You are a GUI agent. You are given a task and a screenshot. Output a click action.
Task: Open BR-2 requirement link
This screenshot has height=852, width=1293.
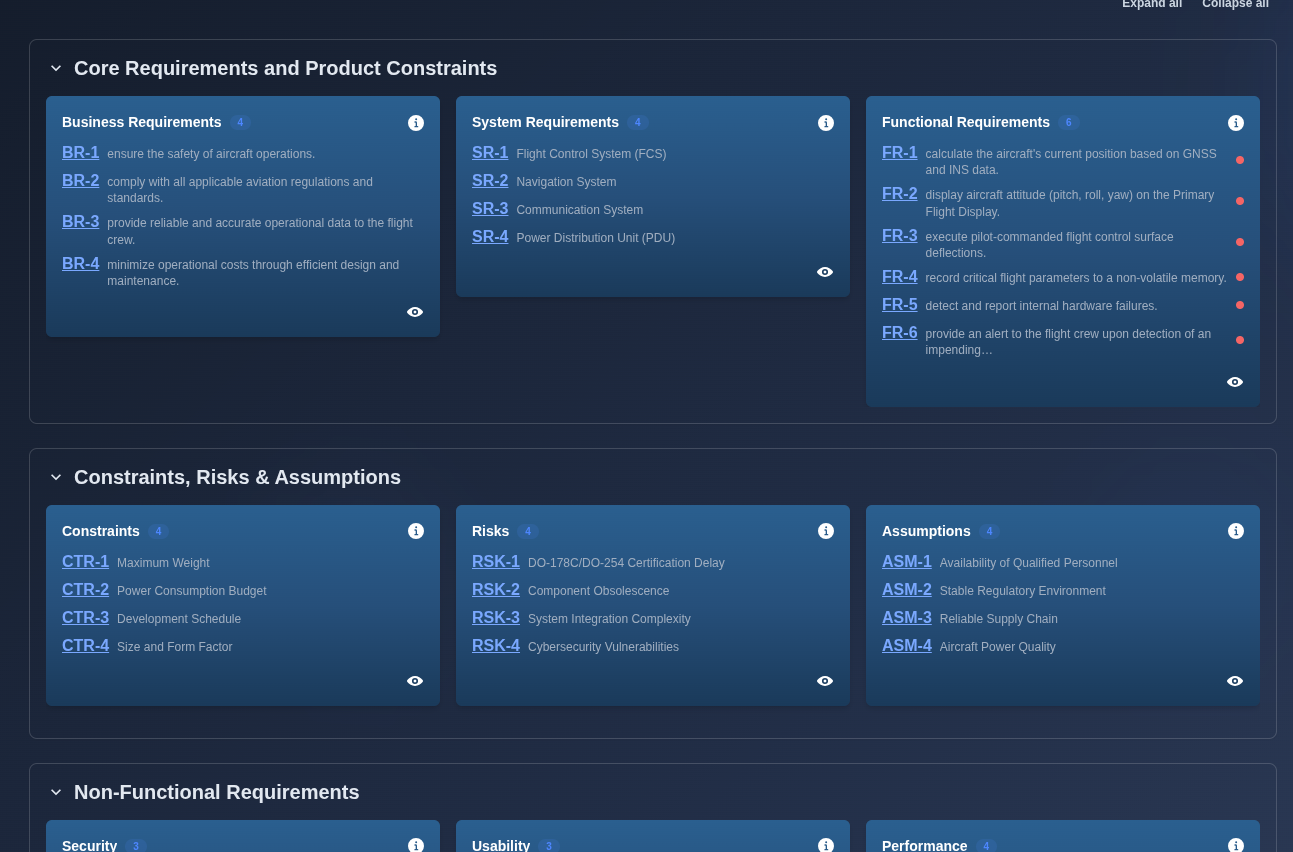click(x=81, y=181)
